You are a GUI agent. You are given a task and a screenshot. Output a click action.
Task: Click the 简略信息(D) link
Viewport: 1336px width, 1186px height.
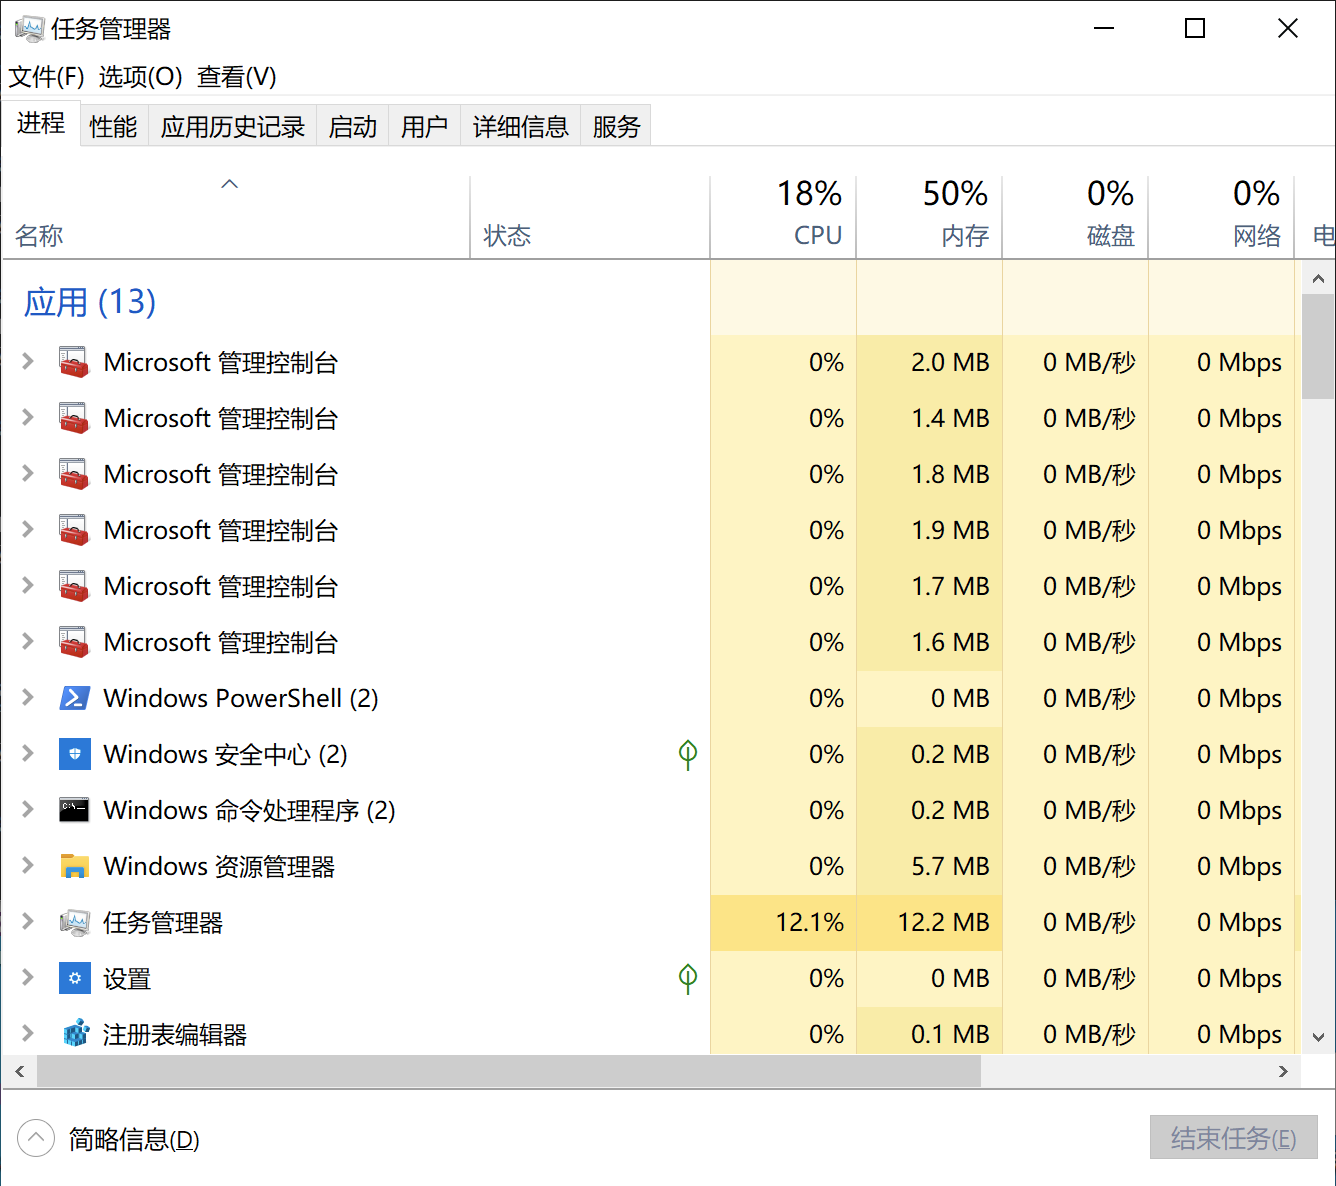click(134, 1139)
